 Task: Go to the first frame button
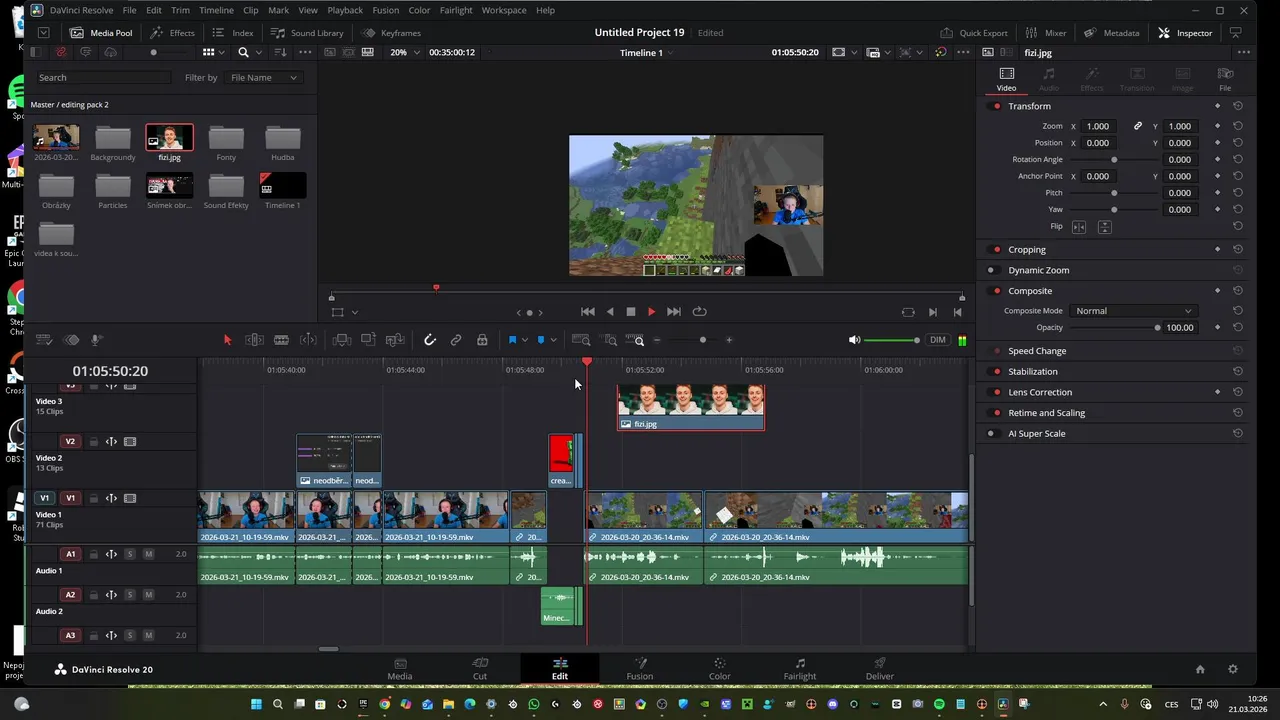(588, 312)
